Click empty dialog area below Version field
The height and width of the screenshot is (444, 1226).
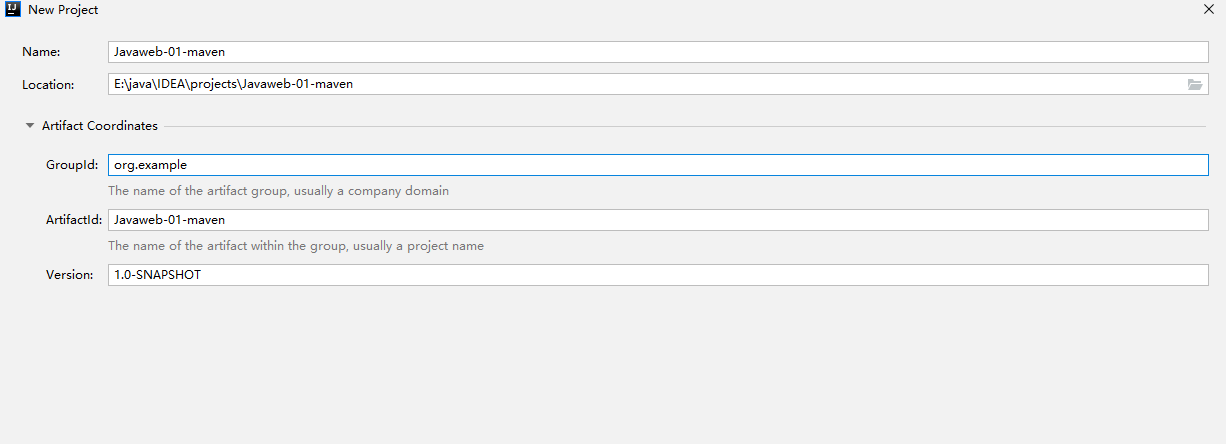pyautogui.click(x=613, y=365)
